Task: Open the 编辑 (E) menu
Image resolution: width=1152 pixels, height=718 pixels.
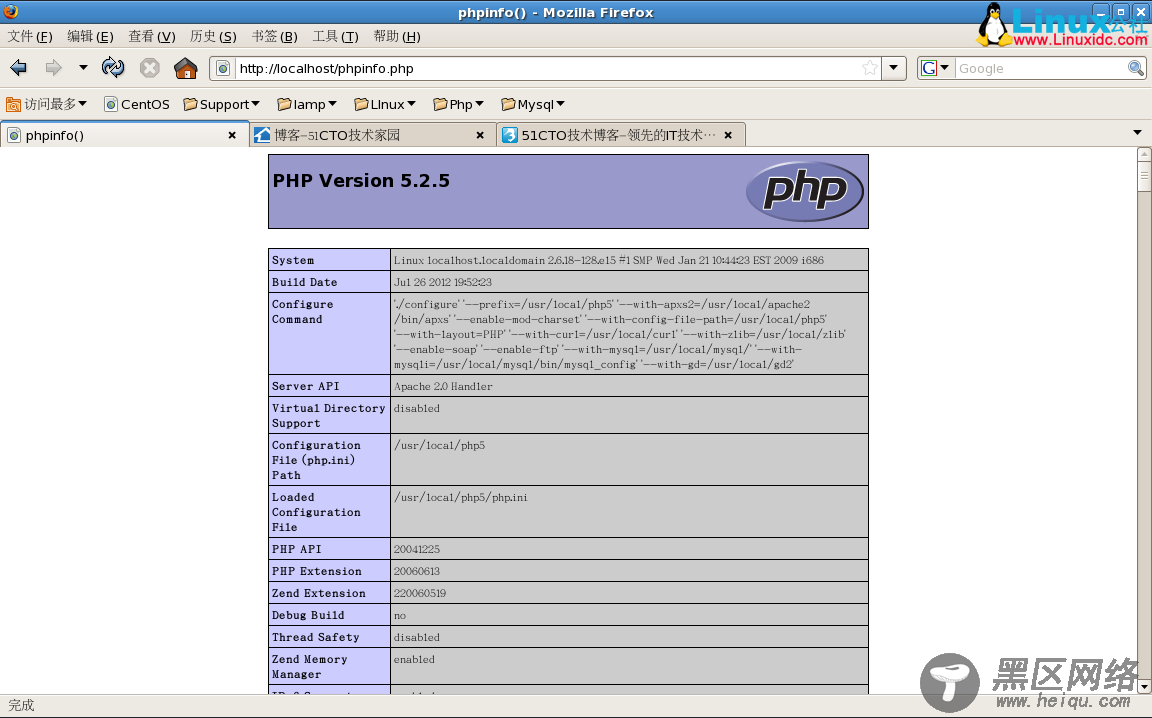Action: [x=90, y=36]
